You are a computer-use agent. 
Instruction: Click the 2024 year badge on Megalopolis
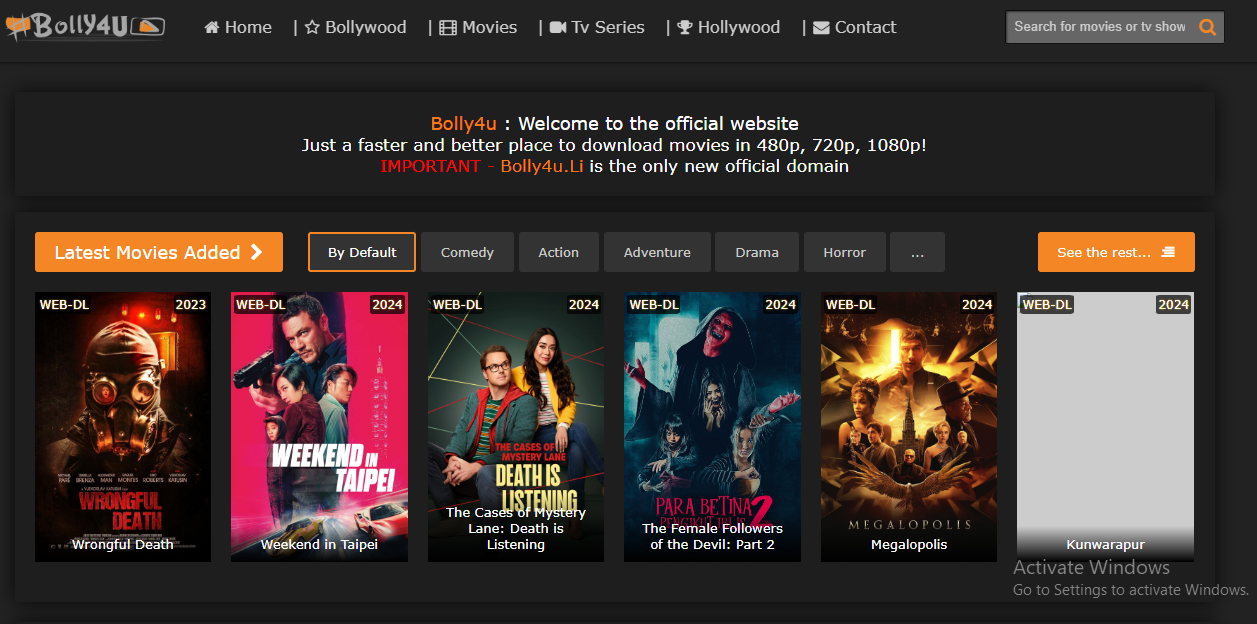coord(977,304)
